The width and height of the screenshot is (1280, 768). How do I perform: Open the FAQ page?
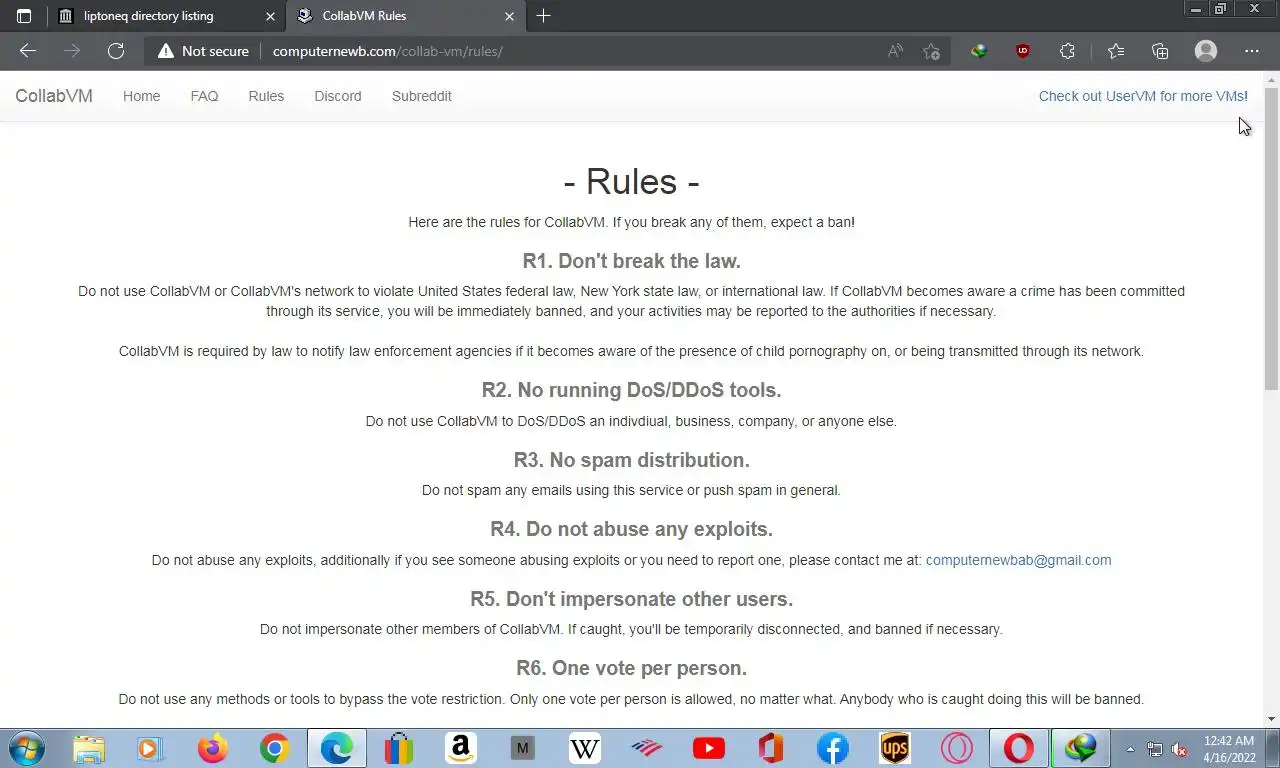click(204, 96)
